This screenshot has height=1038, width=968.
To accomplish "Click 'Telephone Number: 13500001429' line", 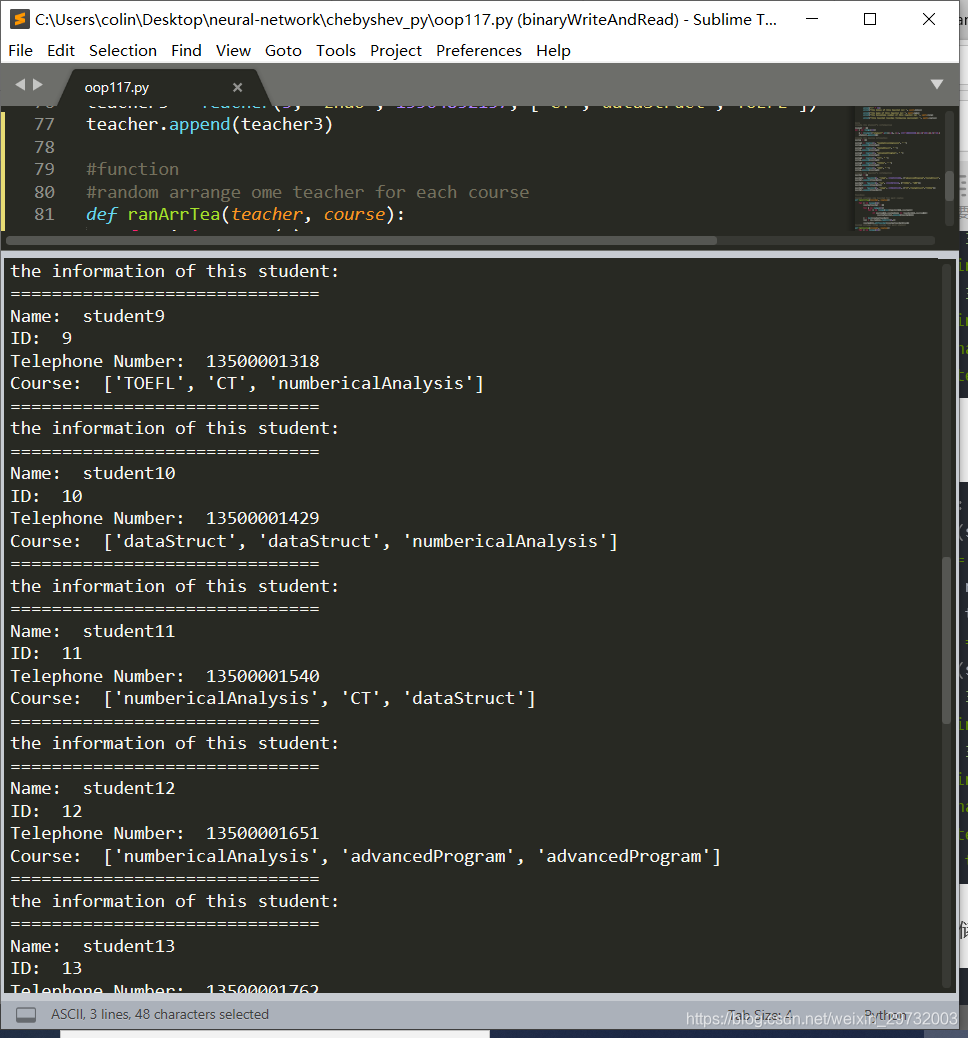I will coord(164,518).
